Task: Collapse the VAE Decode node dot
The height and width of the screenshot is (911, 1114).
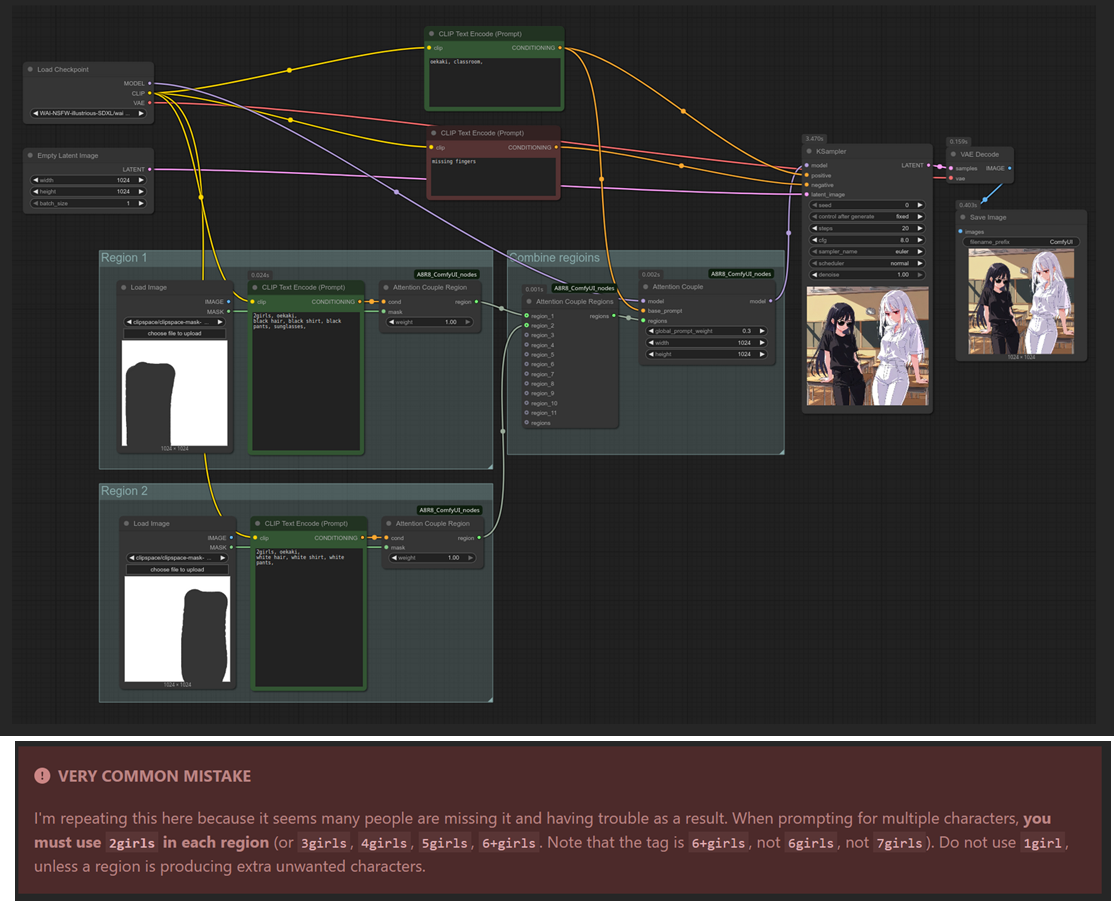Action: 953,154
